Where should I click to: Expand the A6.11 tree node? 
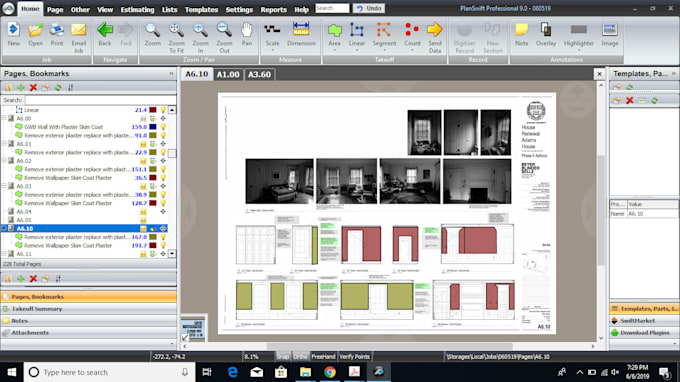4,254
